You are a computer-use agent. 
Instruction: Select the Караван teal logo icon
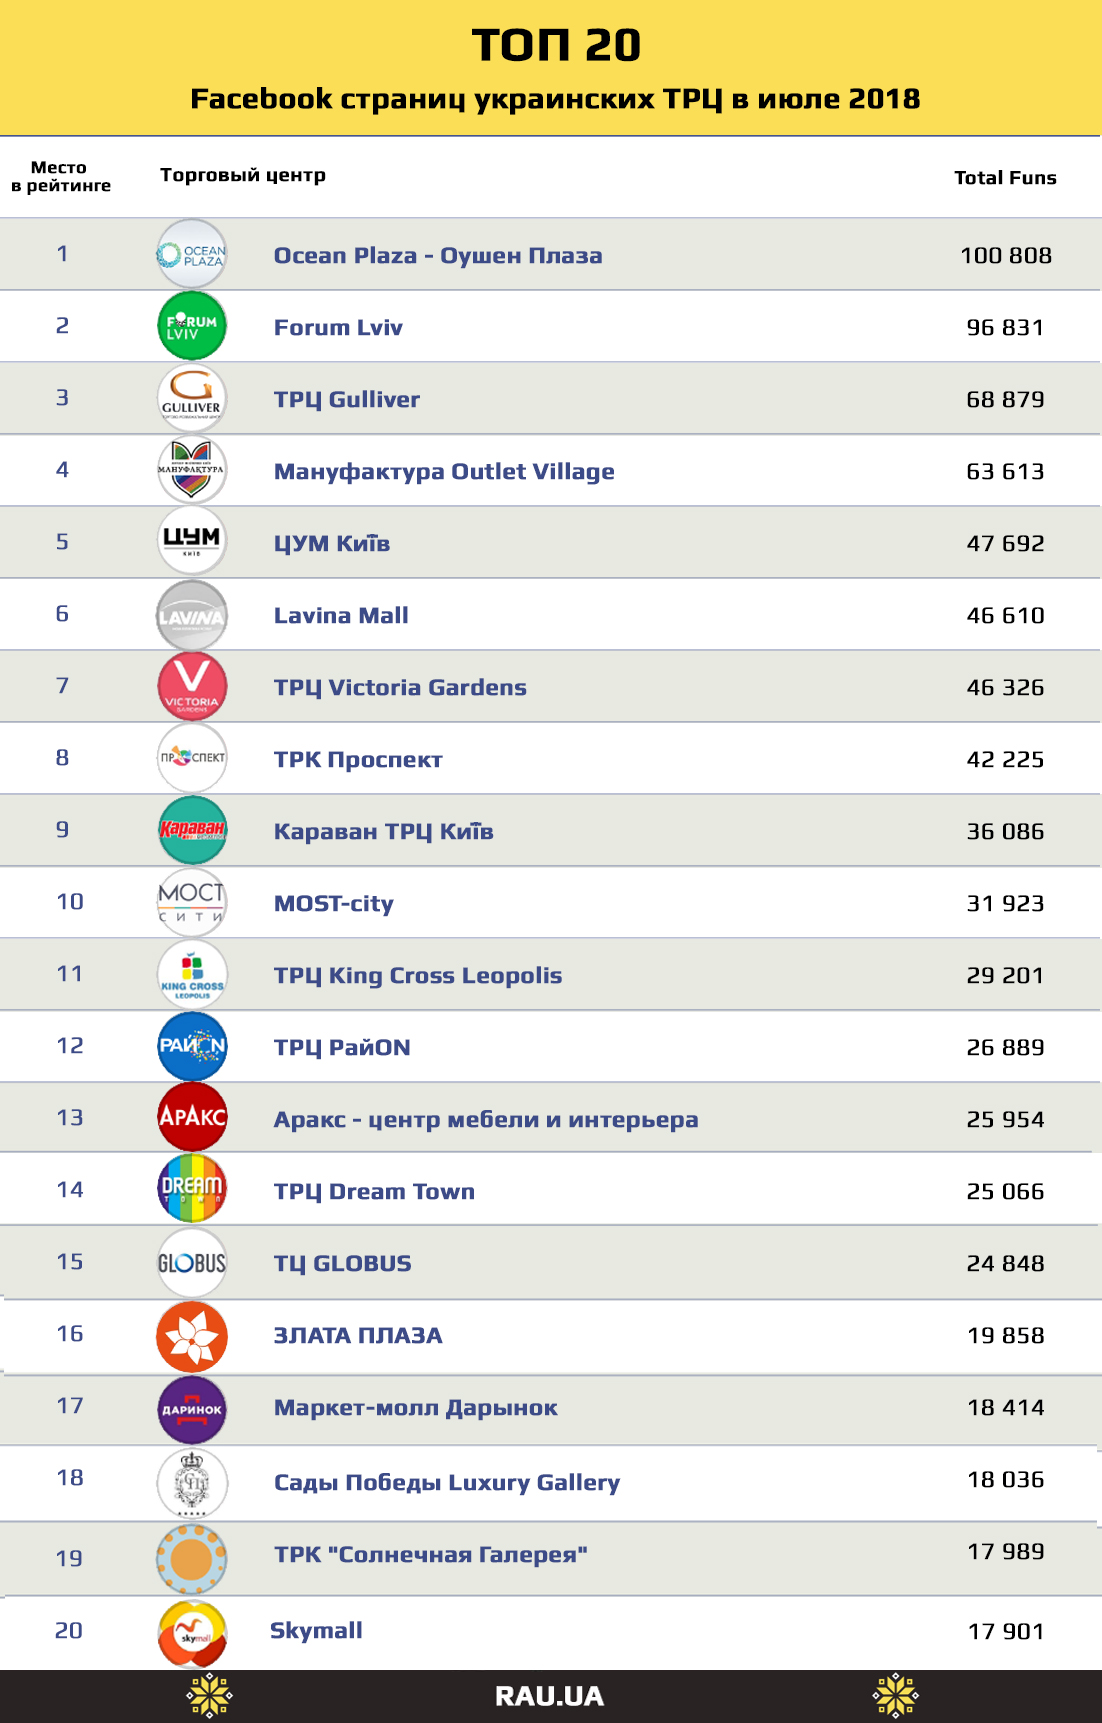pyautogui.click(x=192, y=830)
